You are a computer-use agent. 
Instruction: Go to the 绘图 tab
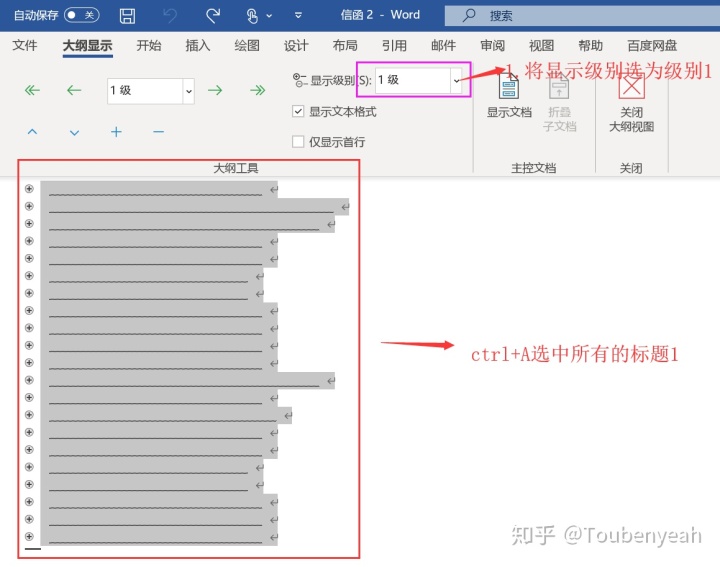(x=247, y=45)
